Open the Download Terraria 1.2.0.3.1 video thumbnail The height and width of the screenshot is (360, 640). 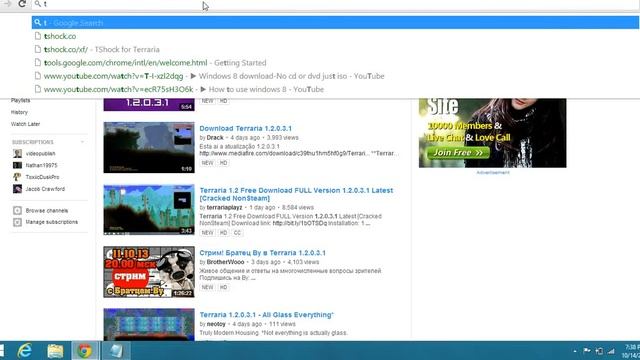coord(149,147)
